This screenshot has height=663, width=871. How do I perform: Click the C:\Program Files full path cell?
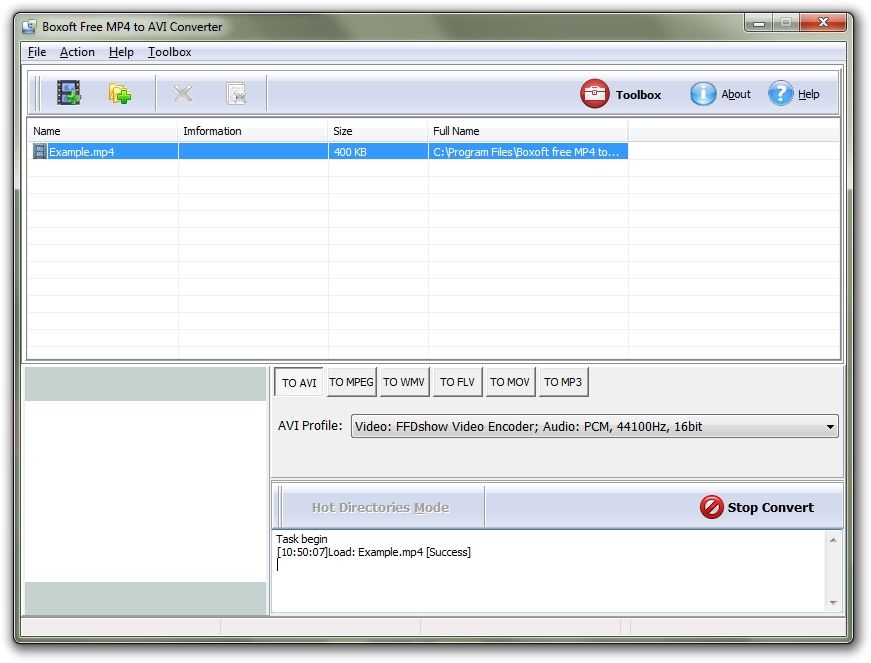528,152
